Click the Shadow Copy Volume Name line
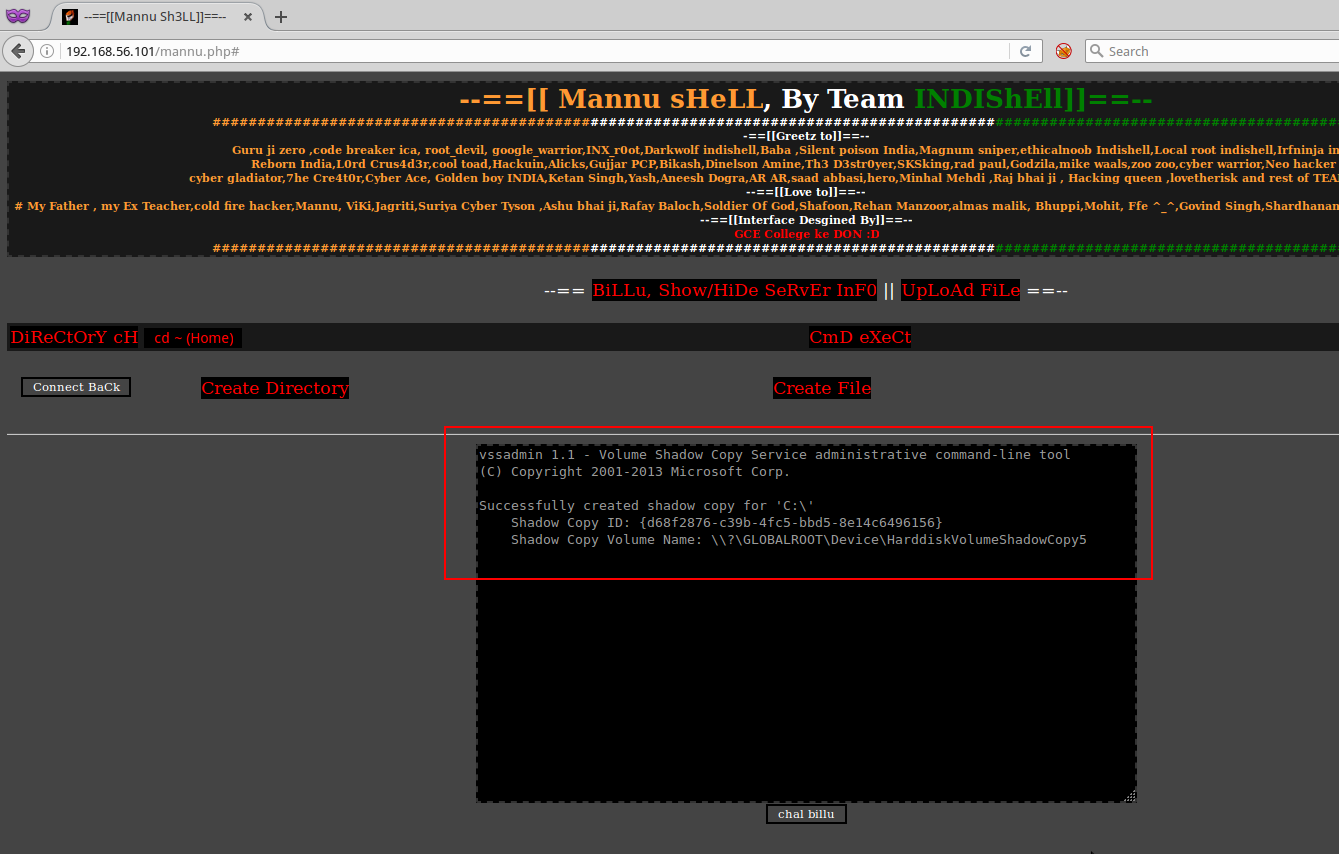 799,540
